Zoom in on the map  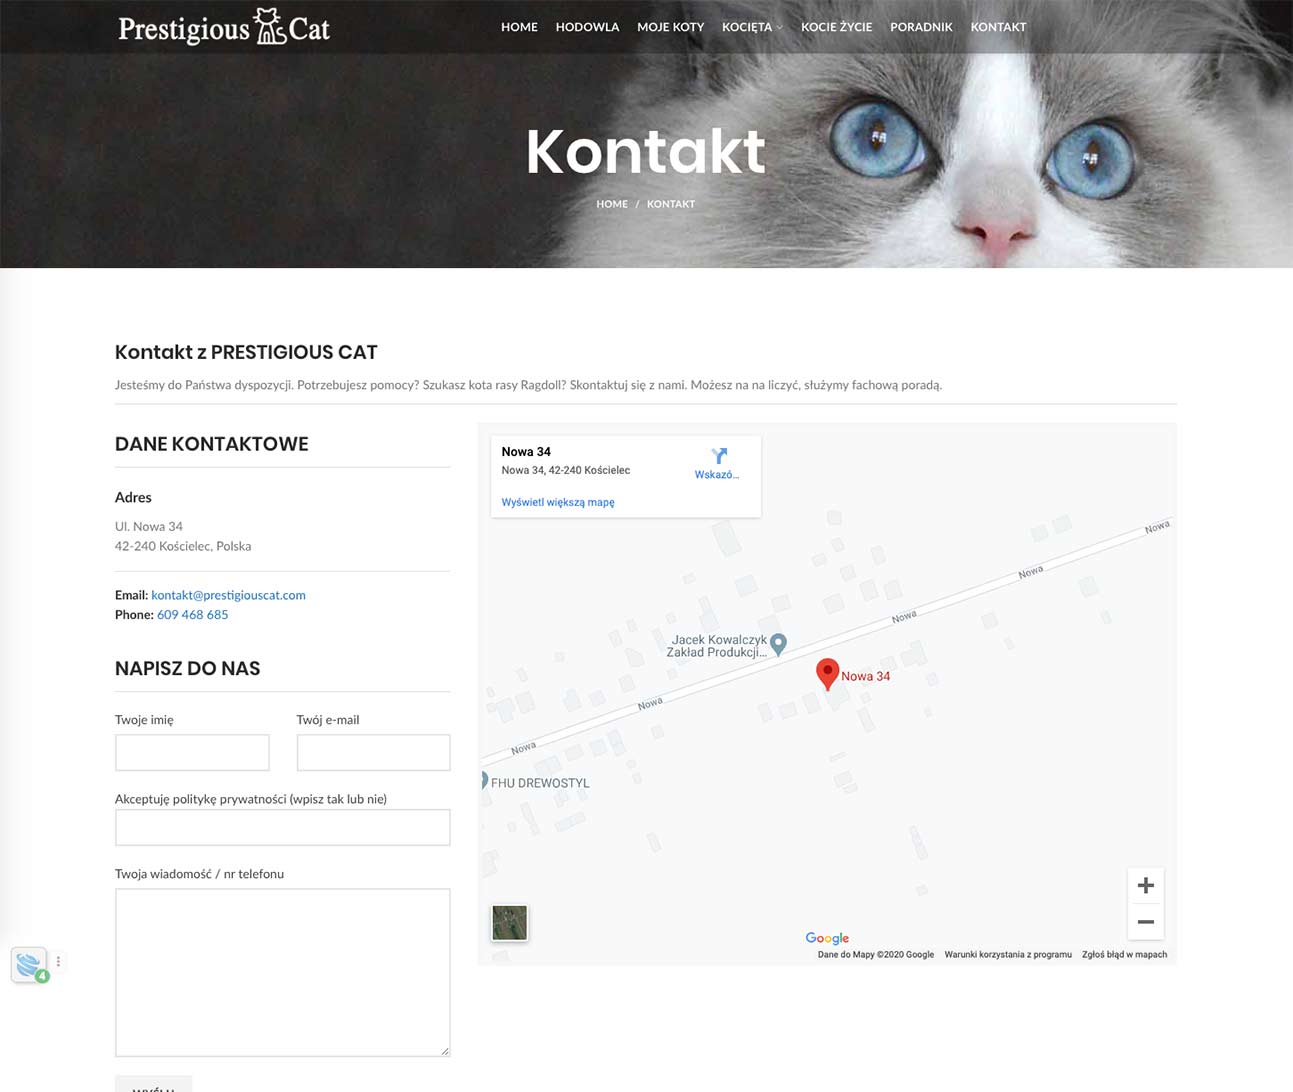coord(1145,885)
